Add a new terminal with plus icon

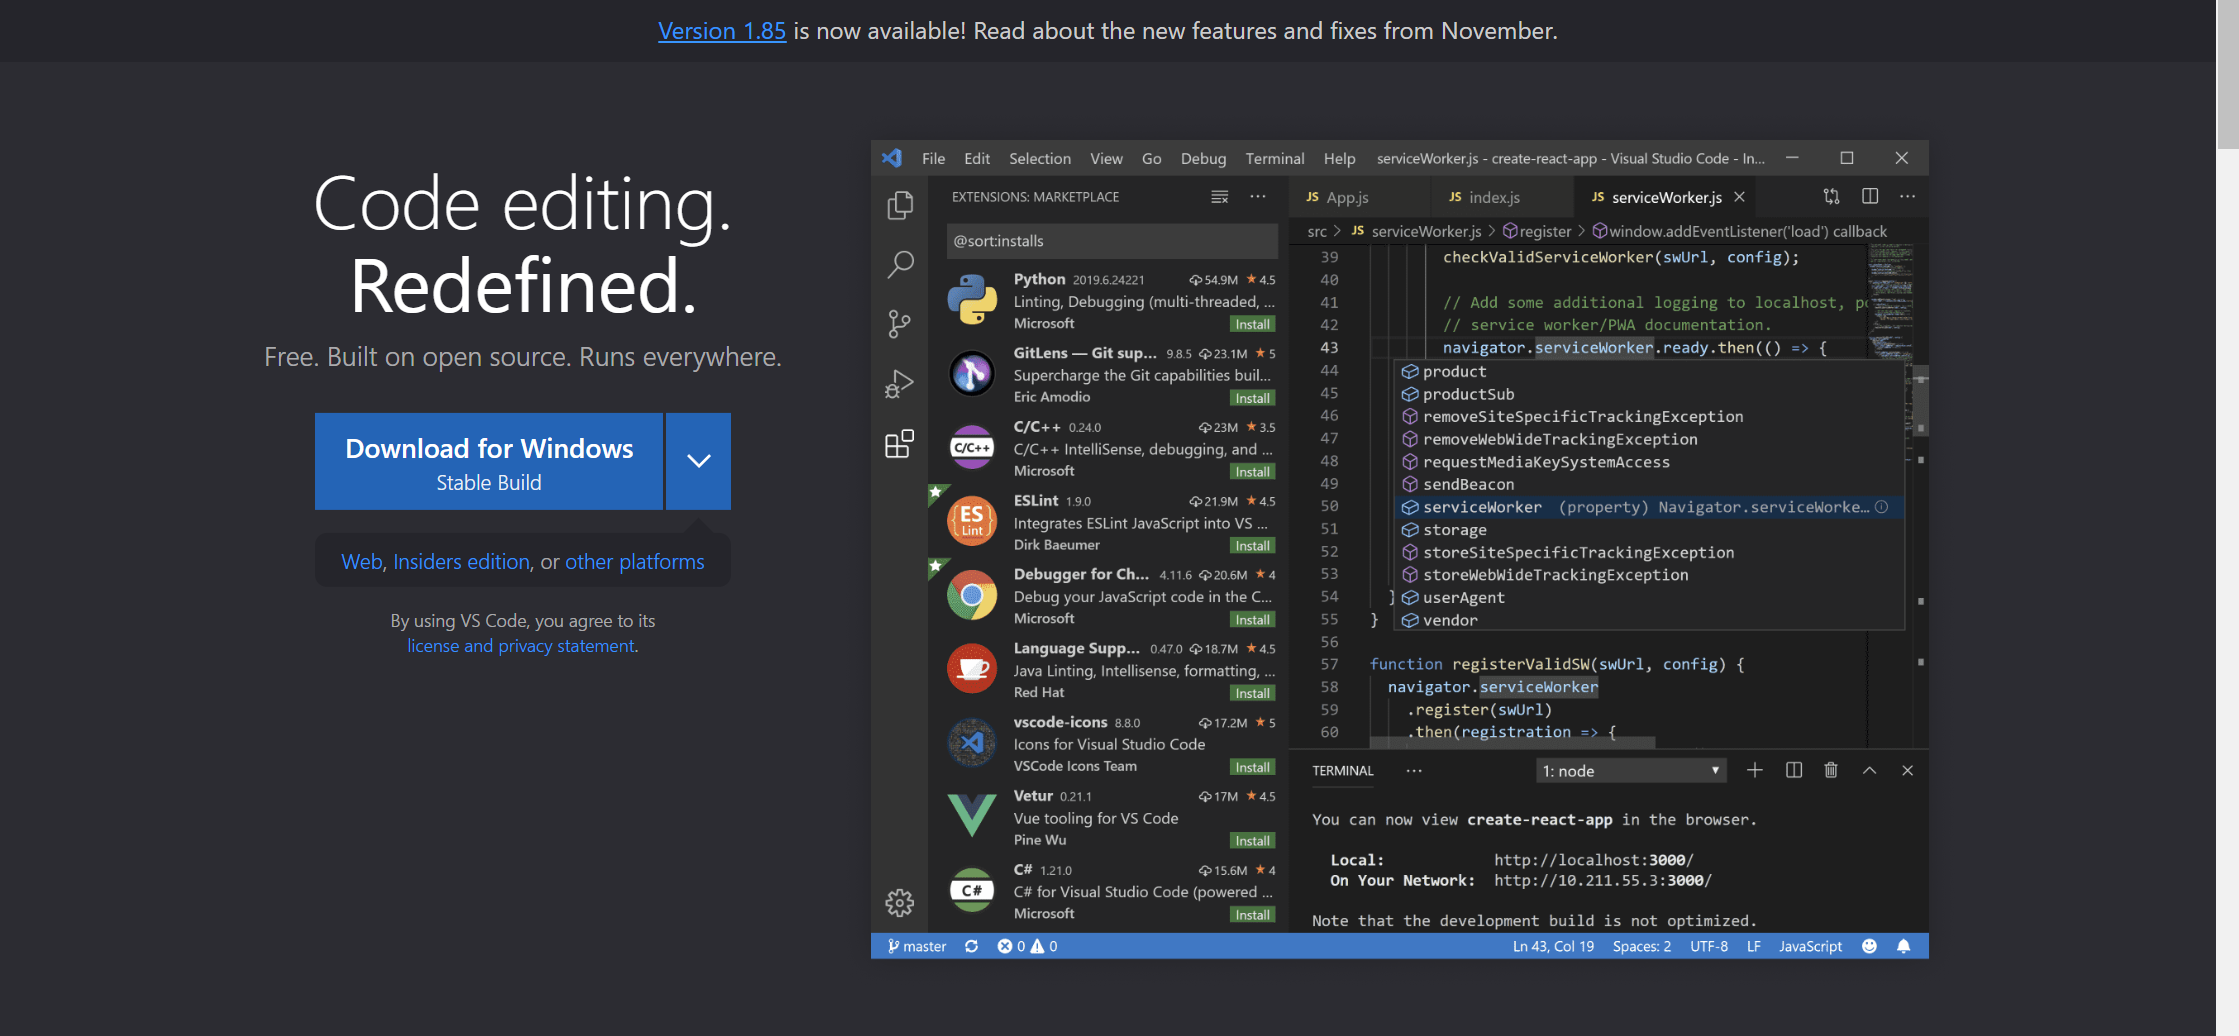click(x=1755, y=770)
